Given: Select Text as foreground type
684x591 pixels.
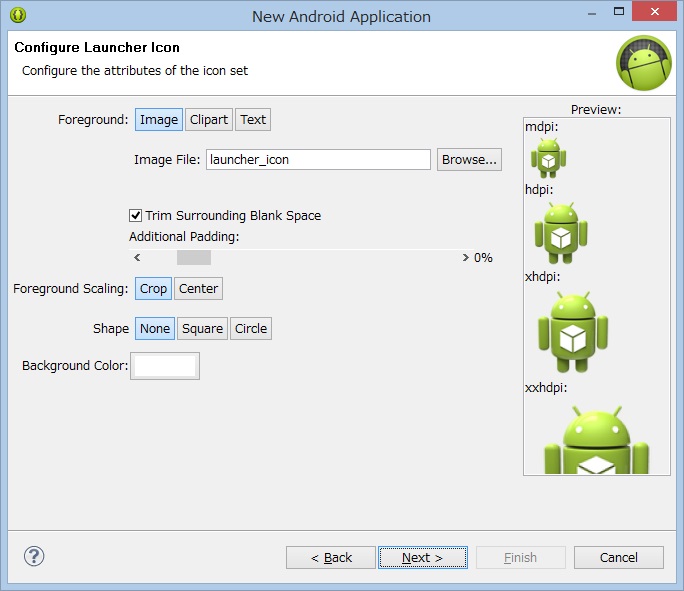Looking at the screenshot, I should tap(253, 120).
